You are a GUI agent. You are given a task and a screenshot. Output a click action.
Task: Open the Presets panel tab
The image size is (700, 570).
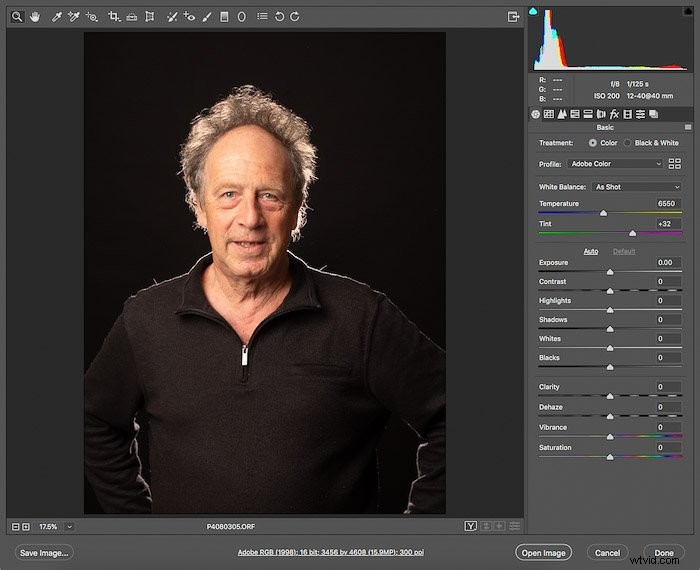(640, 114)
